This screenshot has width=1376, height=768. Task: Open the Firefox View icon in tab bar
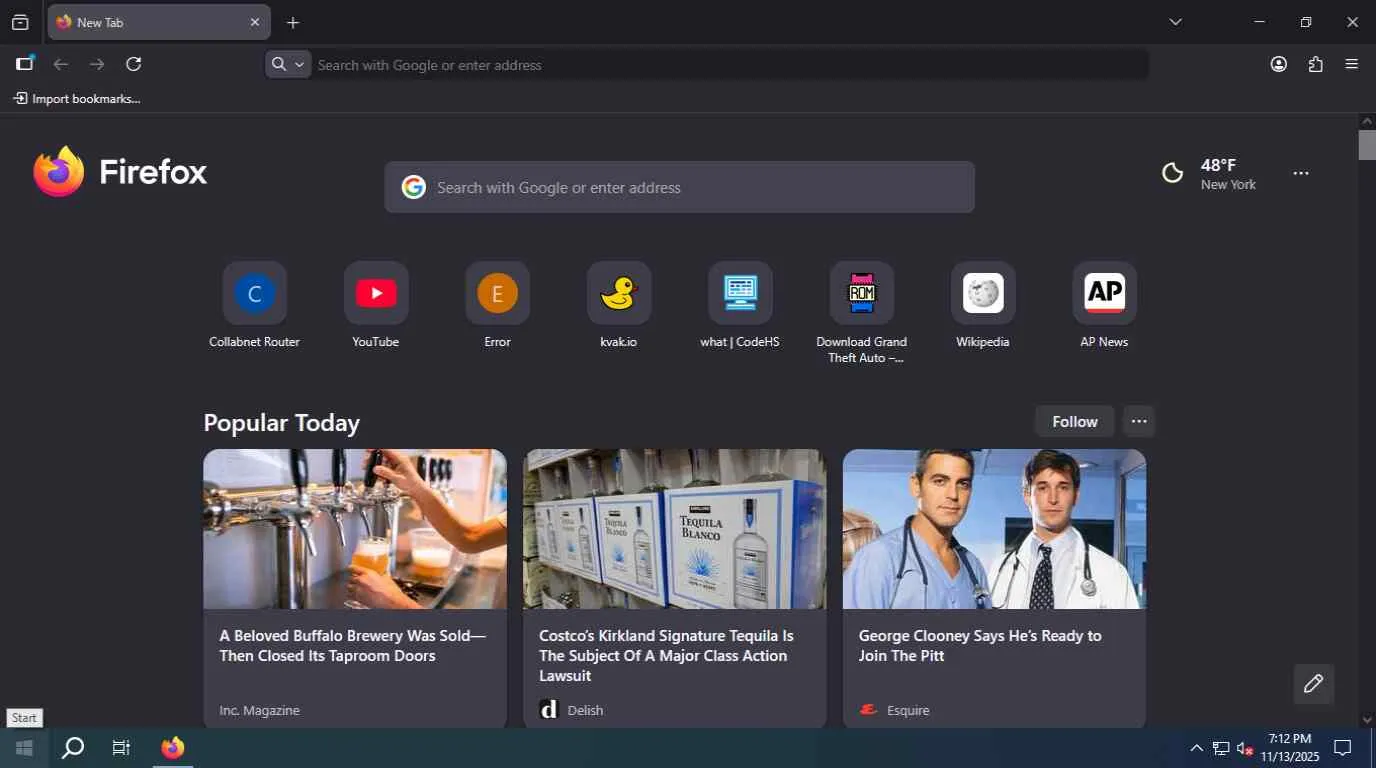tap(20, 22)
